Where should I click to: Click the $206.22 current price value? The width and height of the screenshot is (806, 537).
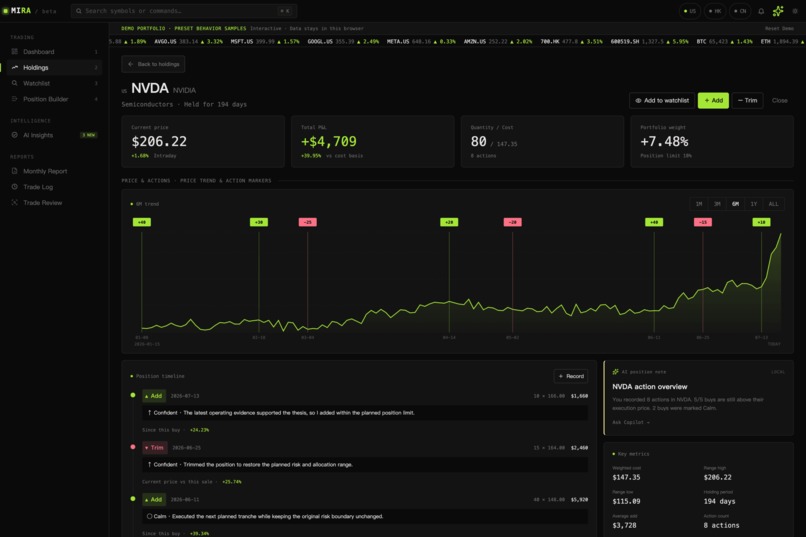(159, 141)
